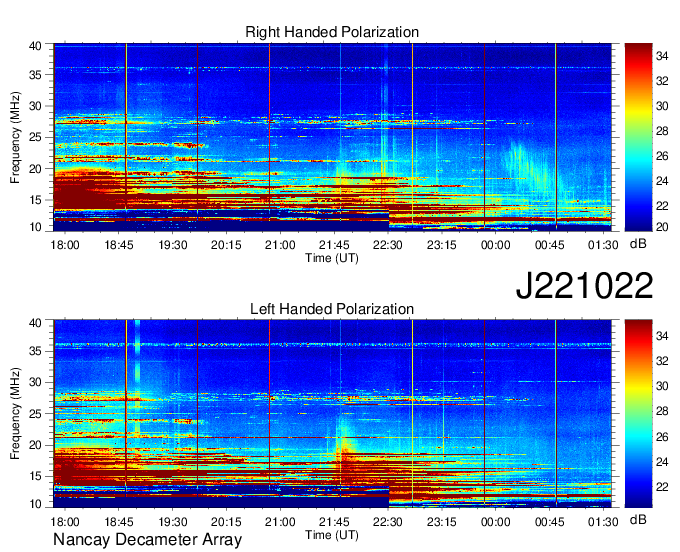Viewport: 680px width, 552px height.
Task: Click 24 value on right-handed colorbar scale
Action: point(662,181)
